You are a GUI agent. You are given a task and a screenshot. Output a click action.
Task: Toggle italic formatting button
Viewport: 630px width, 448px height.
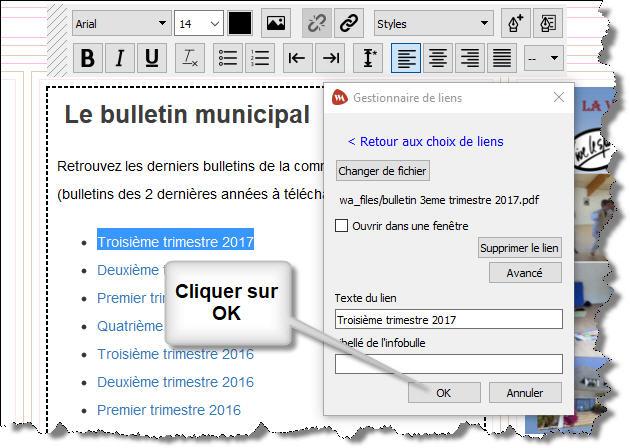point(120,58)
